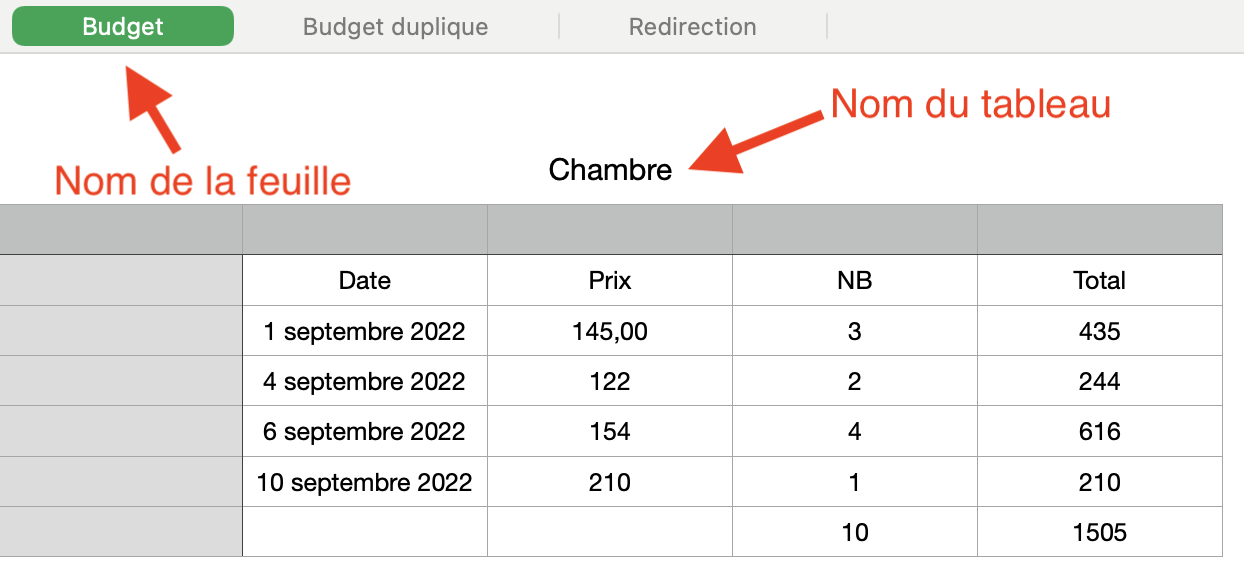Viewport: 1244px width, 566px height.
Task: Click the 1 septembre 2022 date cell
Action: (x=365, y=331)
